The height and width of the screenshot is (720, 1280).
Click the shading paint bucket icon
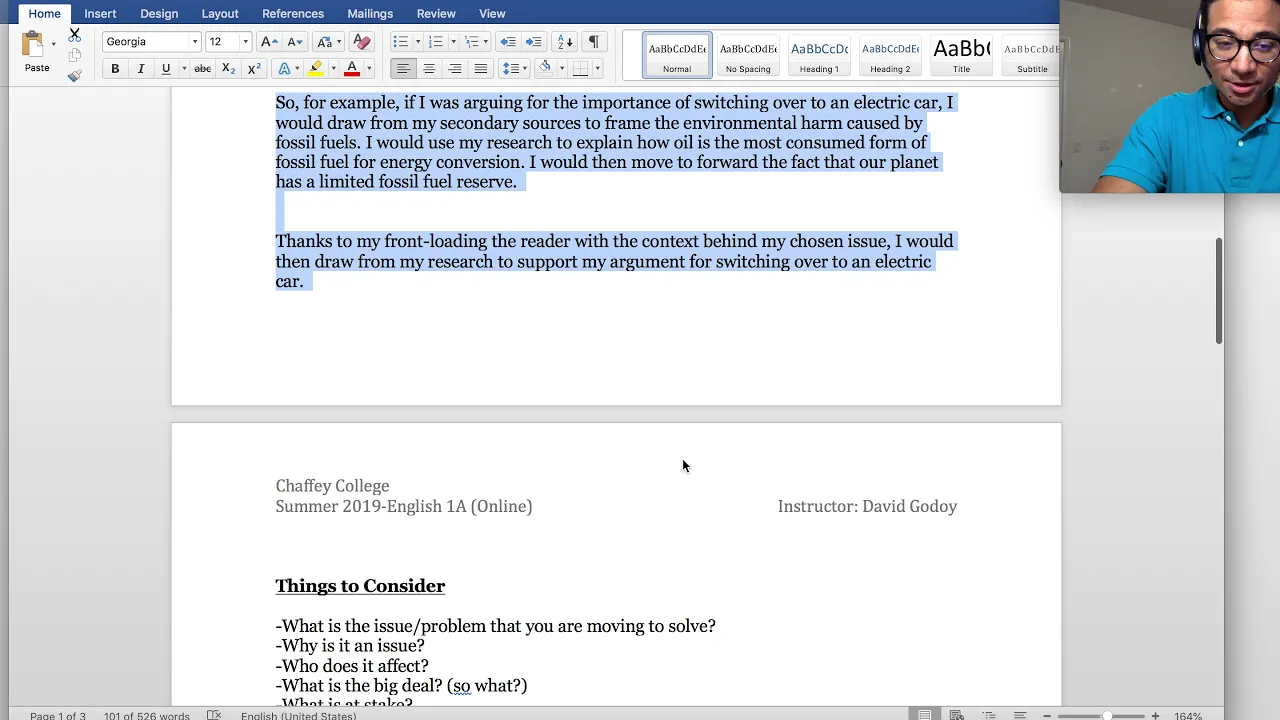[x=544, y=68]
